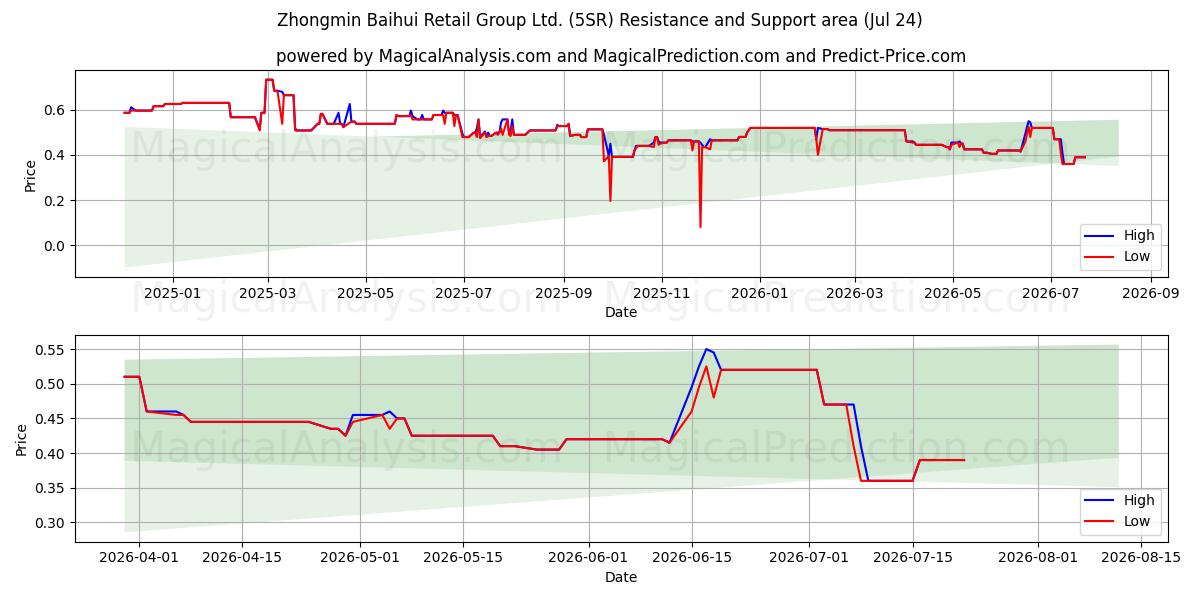Click the 'Date' axis label under the bottom chart
This screenshot has width=1200, height=600.
click(621, 577)
